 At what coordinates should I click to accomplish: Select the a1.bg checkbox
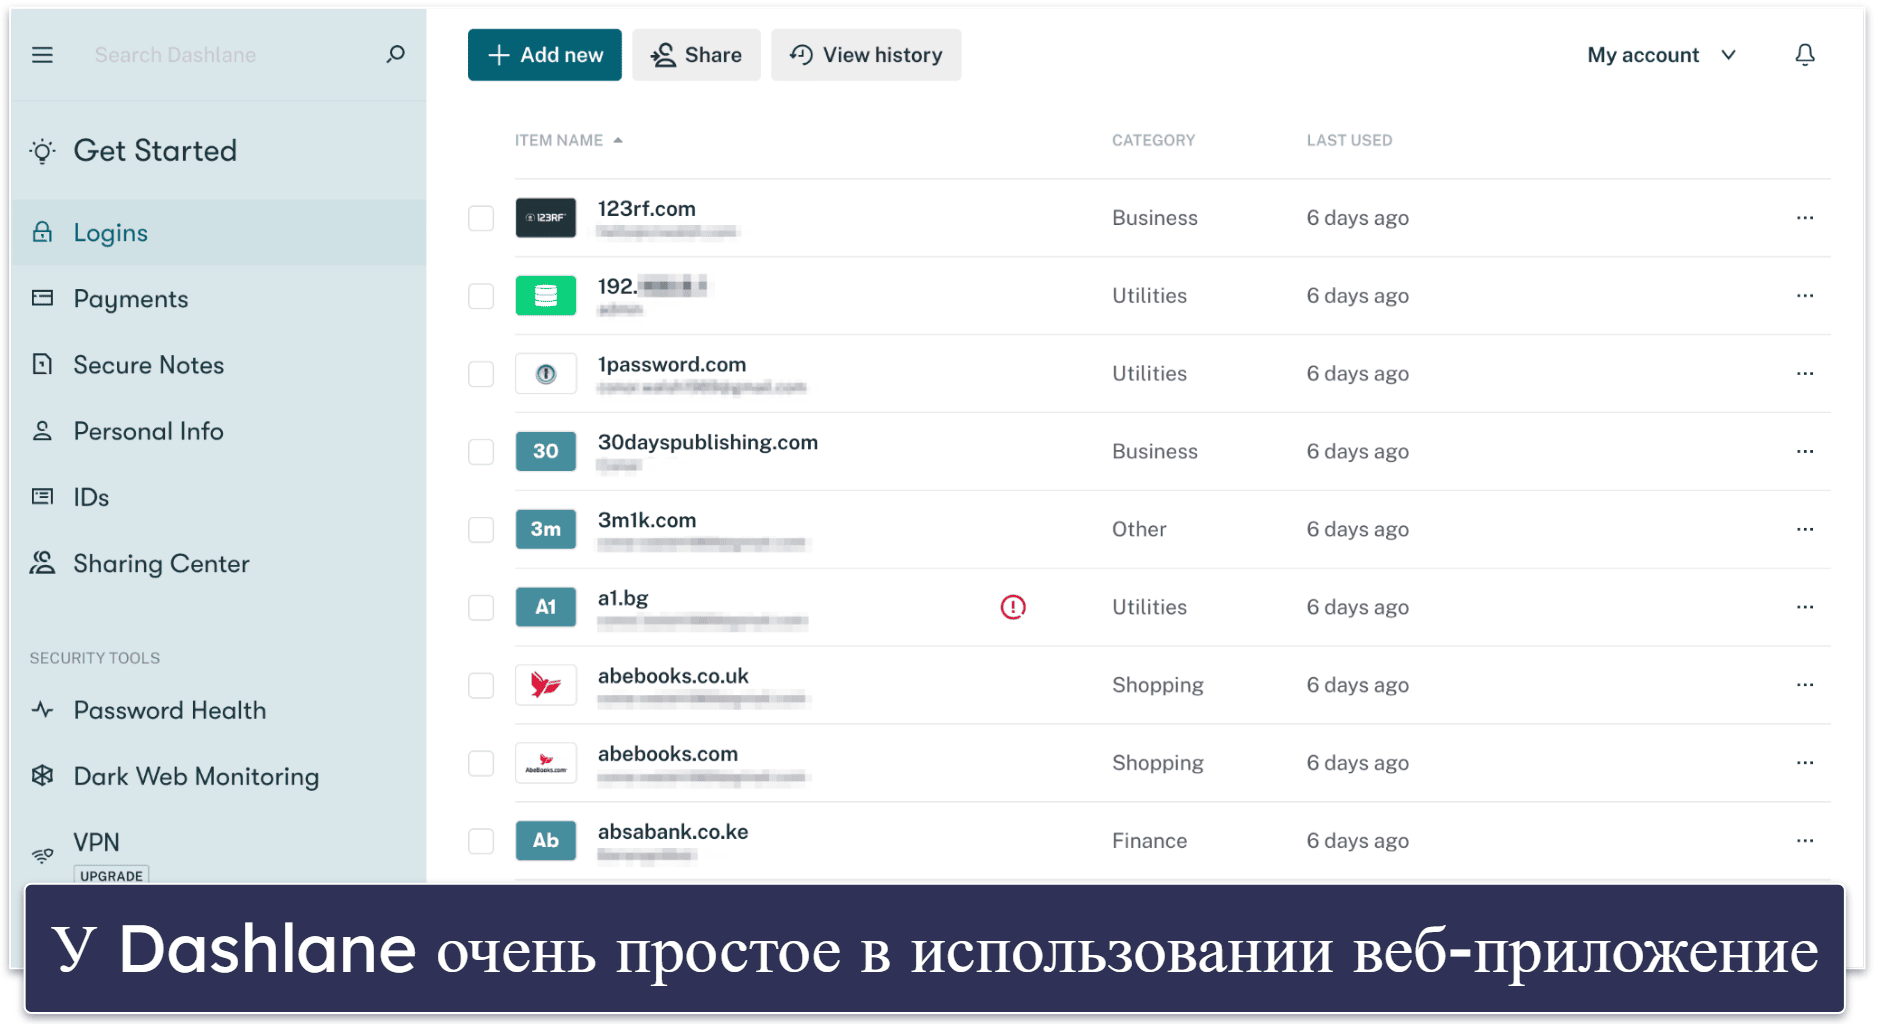point(481,607)
